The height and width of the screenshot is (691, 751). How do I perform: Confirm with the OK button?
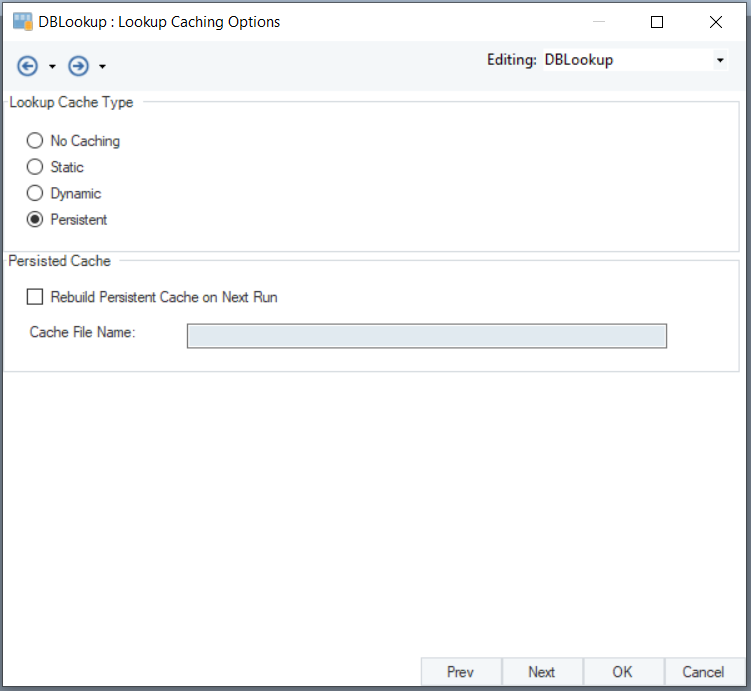tap(622, 672)
